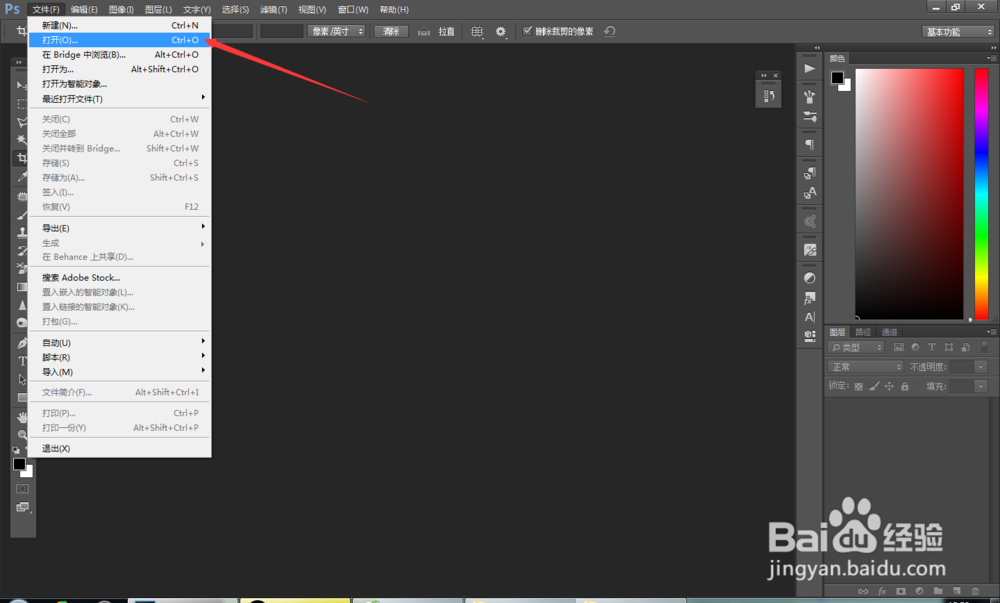This screenshot has height=603, width=1000.
Task: Select the Zoom magnifier tool
Action: 22,435
